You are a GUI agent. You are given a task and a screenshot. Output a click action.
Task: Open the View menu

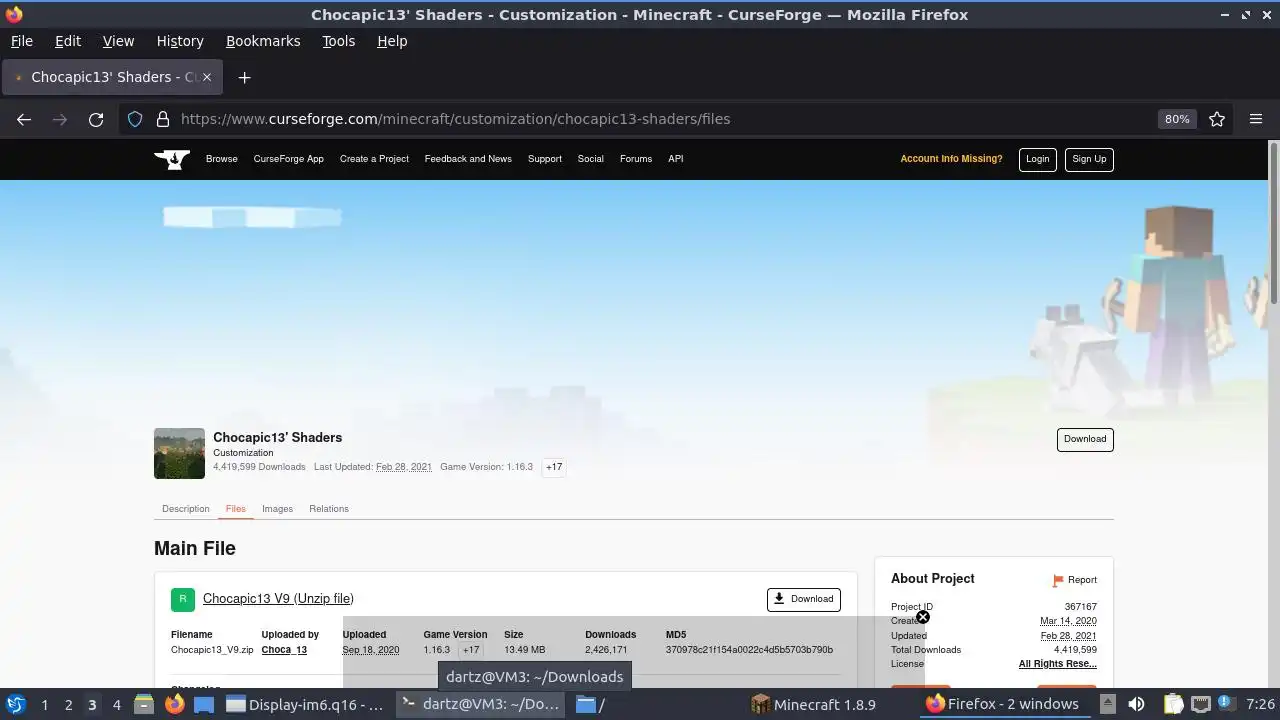click(118, 41)
